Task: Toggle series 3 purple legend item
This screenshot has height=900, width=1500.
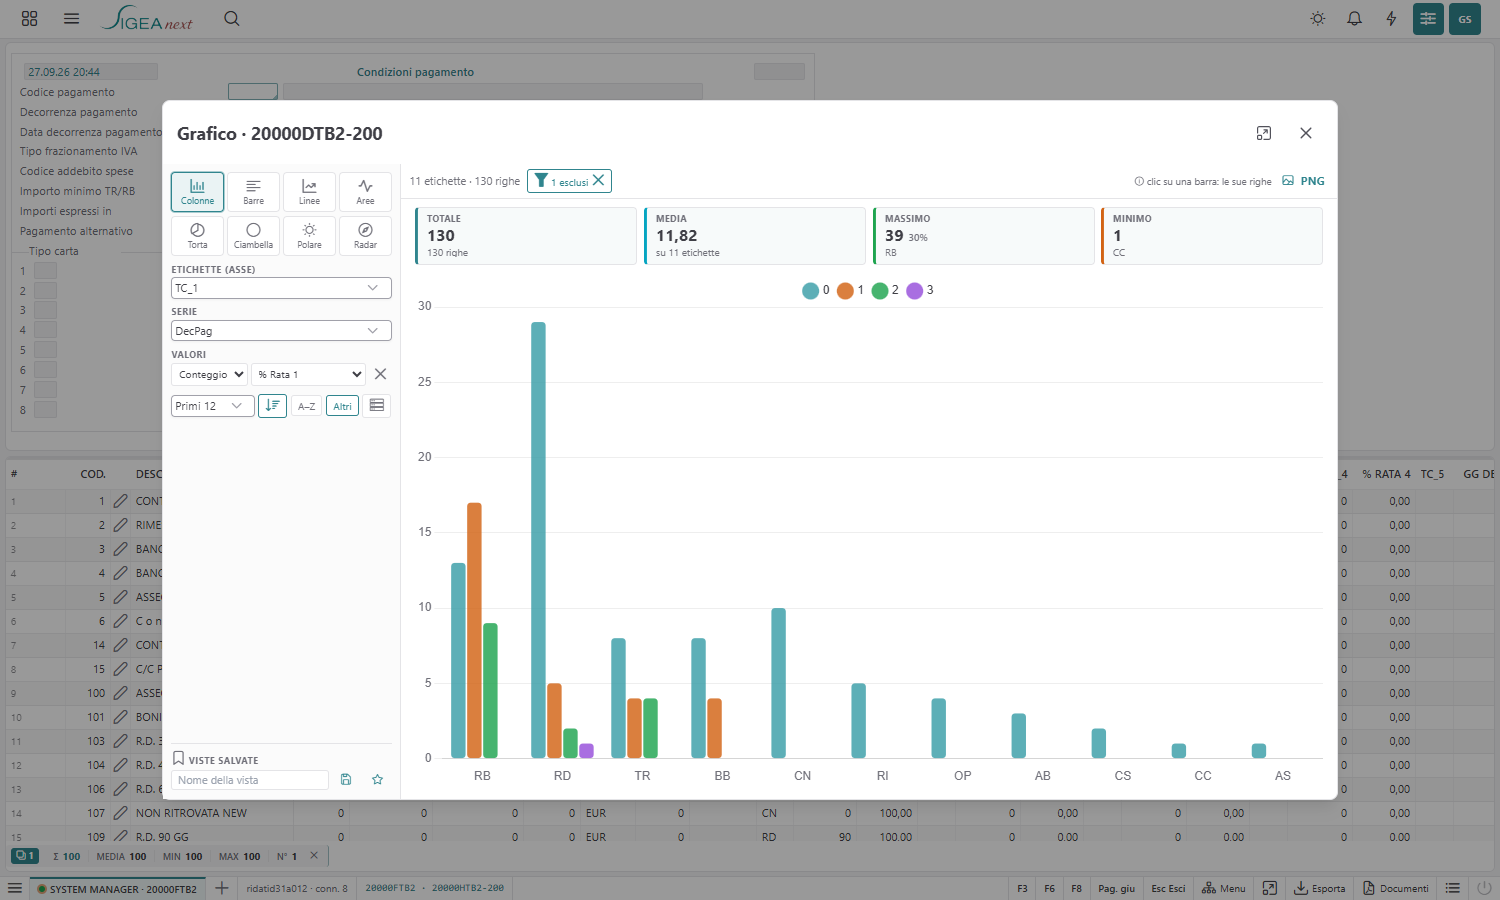Action: point(919,290)
